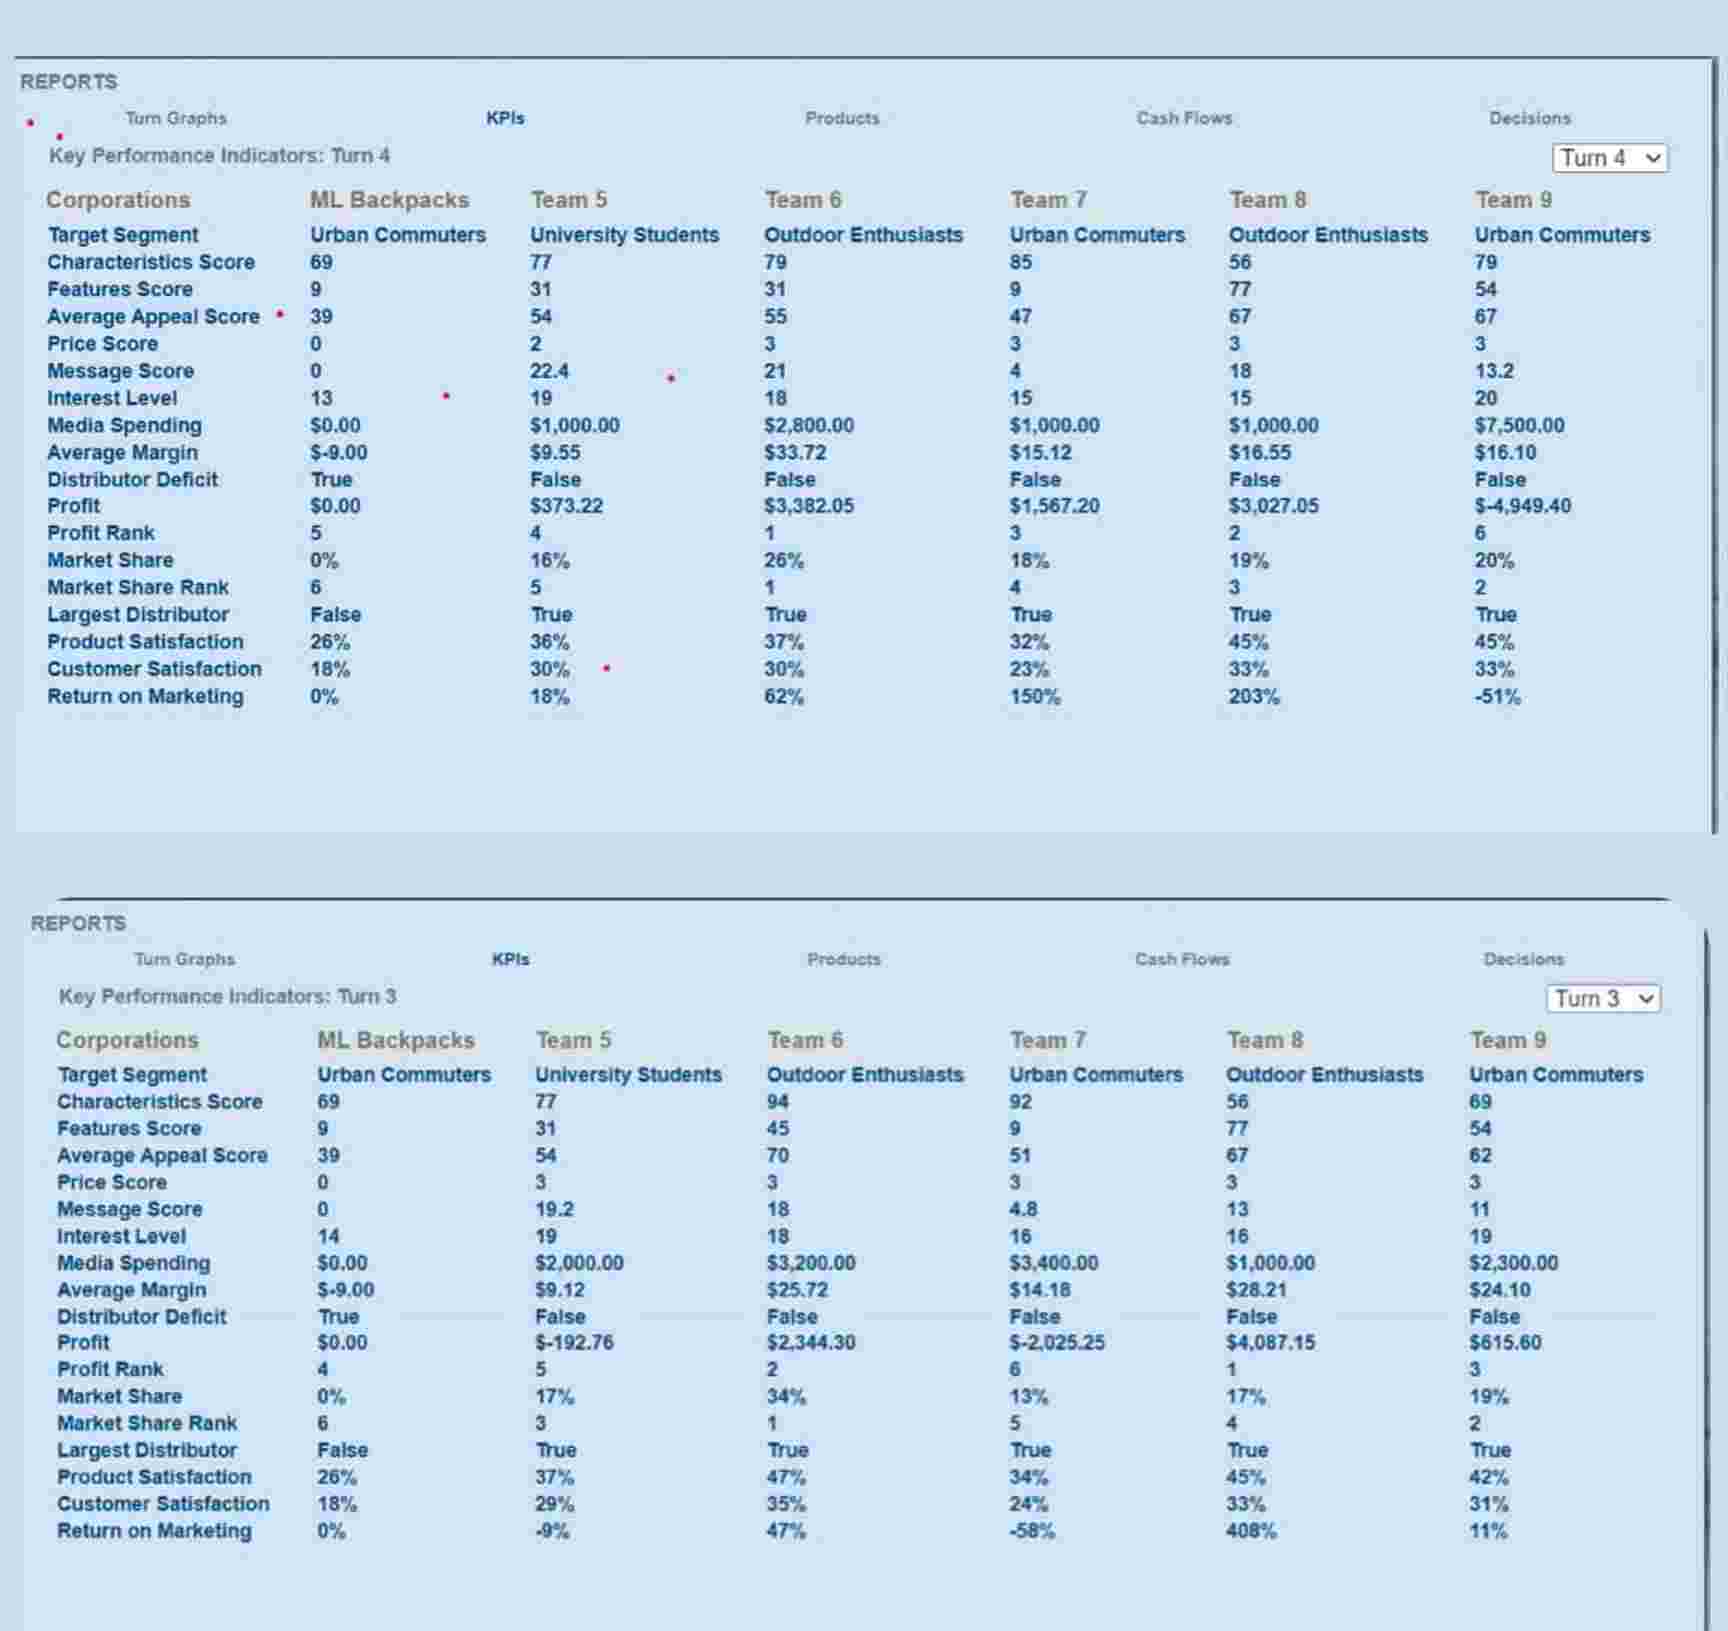1728x1631 pixels.
Task: Select Team 7 loss $-2,025.25 in Turn 3
Action: (x=1057, y=1342)
